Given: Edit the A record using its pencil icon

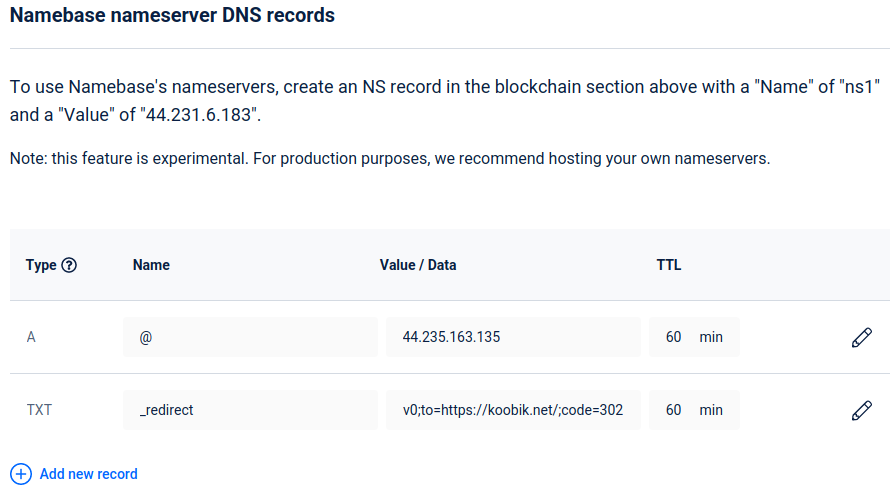Looking at the screenshot, I should pos(861,338).
